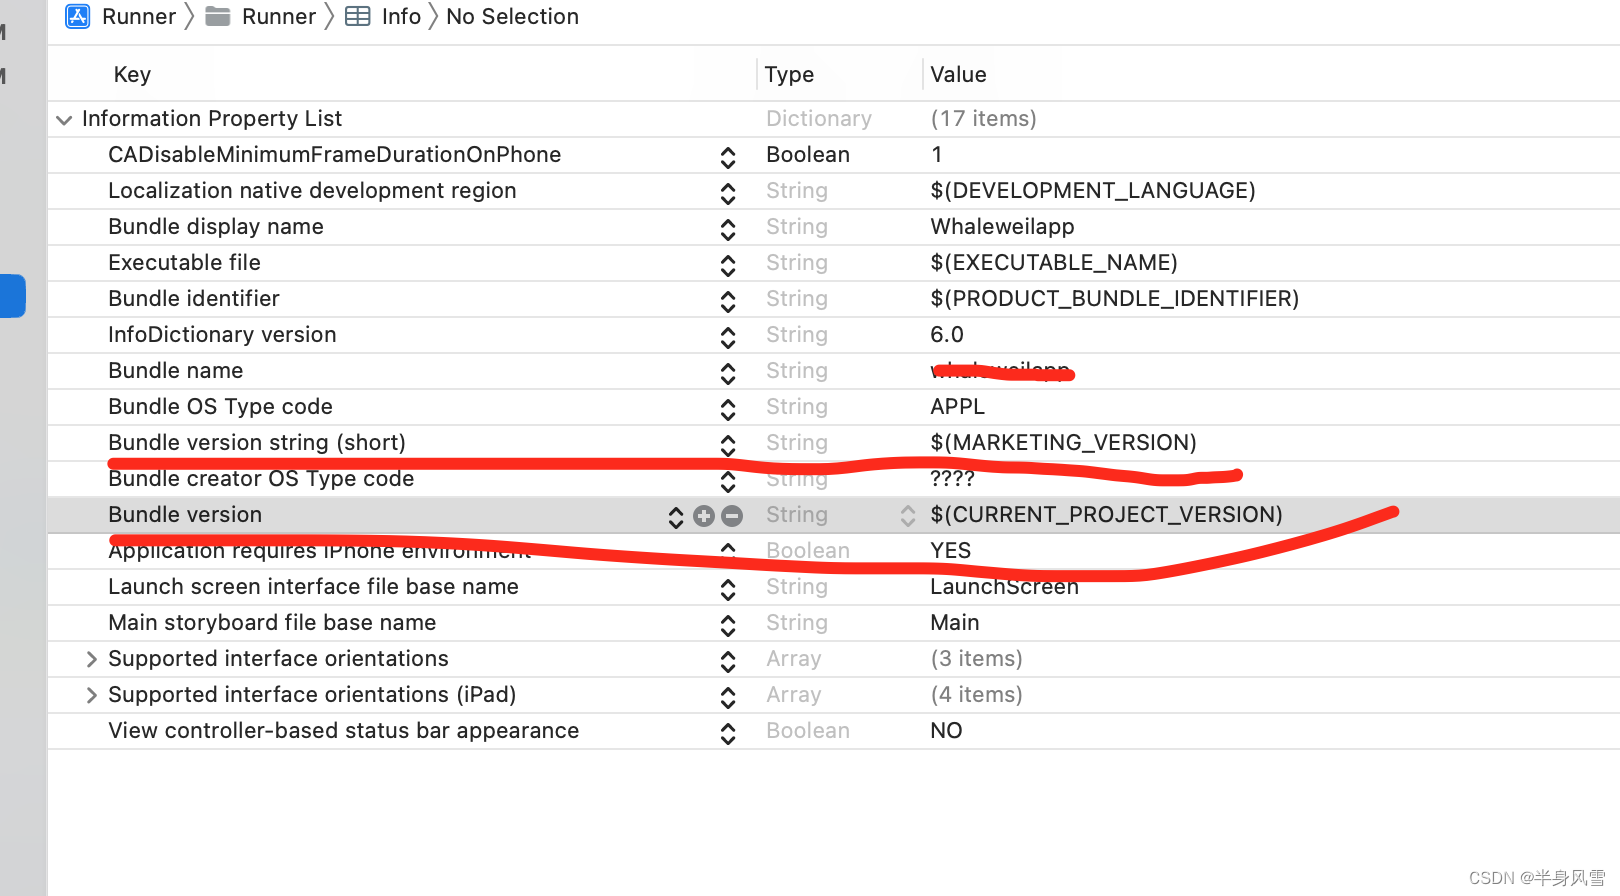Select the Bundle version string (short) key
The width and height of the screenshot is (1620, 896).
[257, 443]
